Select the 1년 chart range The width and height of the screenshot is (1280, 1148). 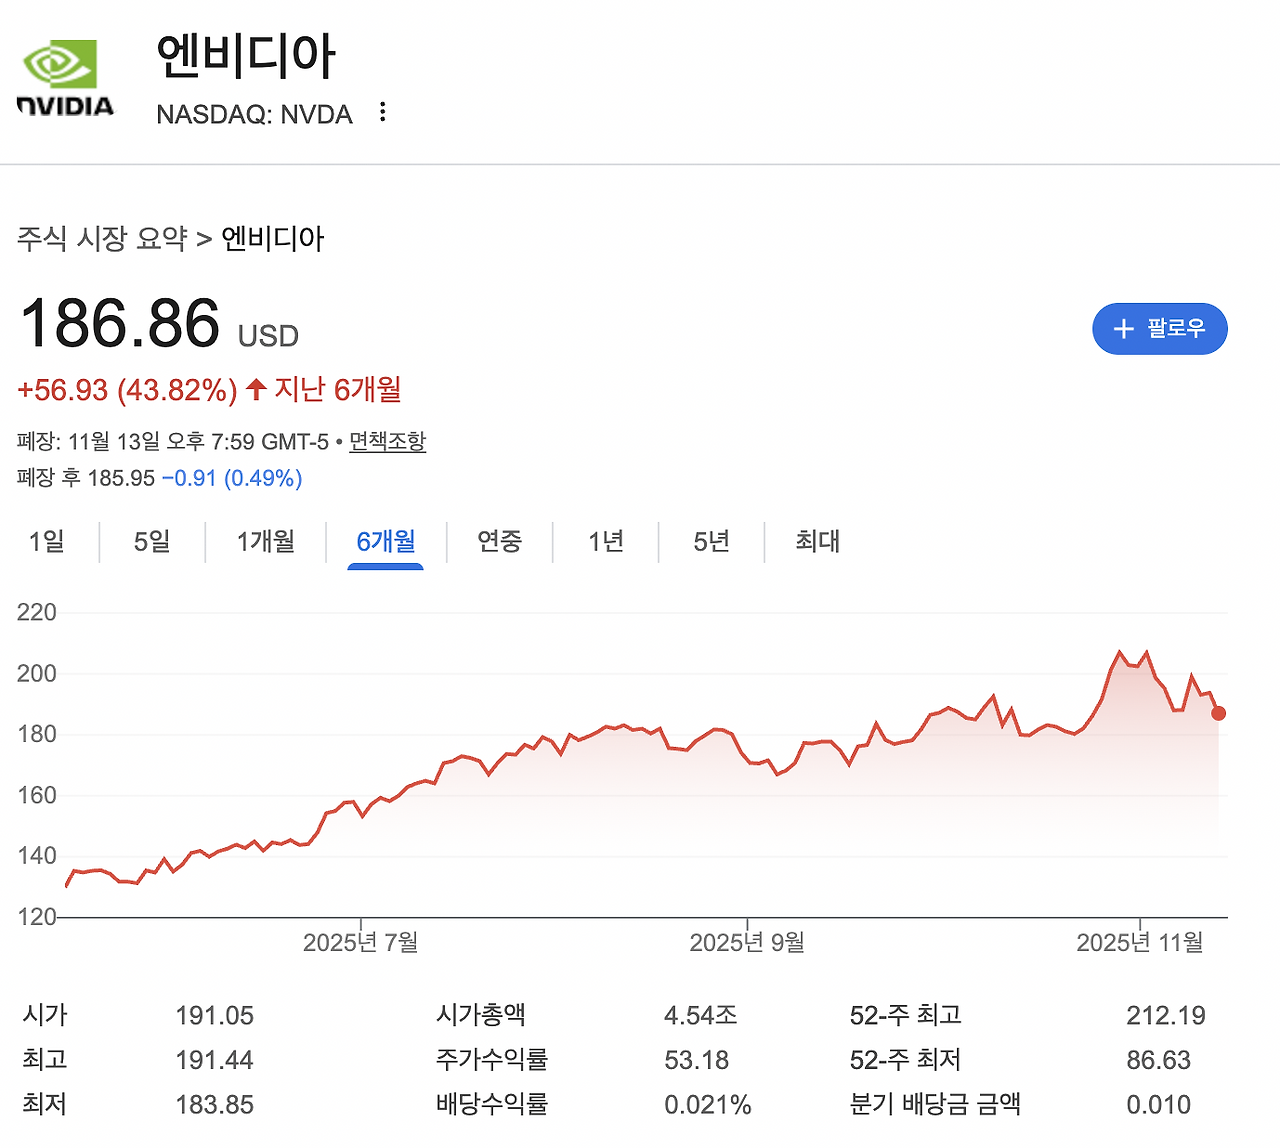tap(606, 541)
